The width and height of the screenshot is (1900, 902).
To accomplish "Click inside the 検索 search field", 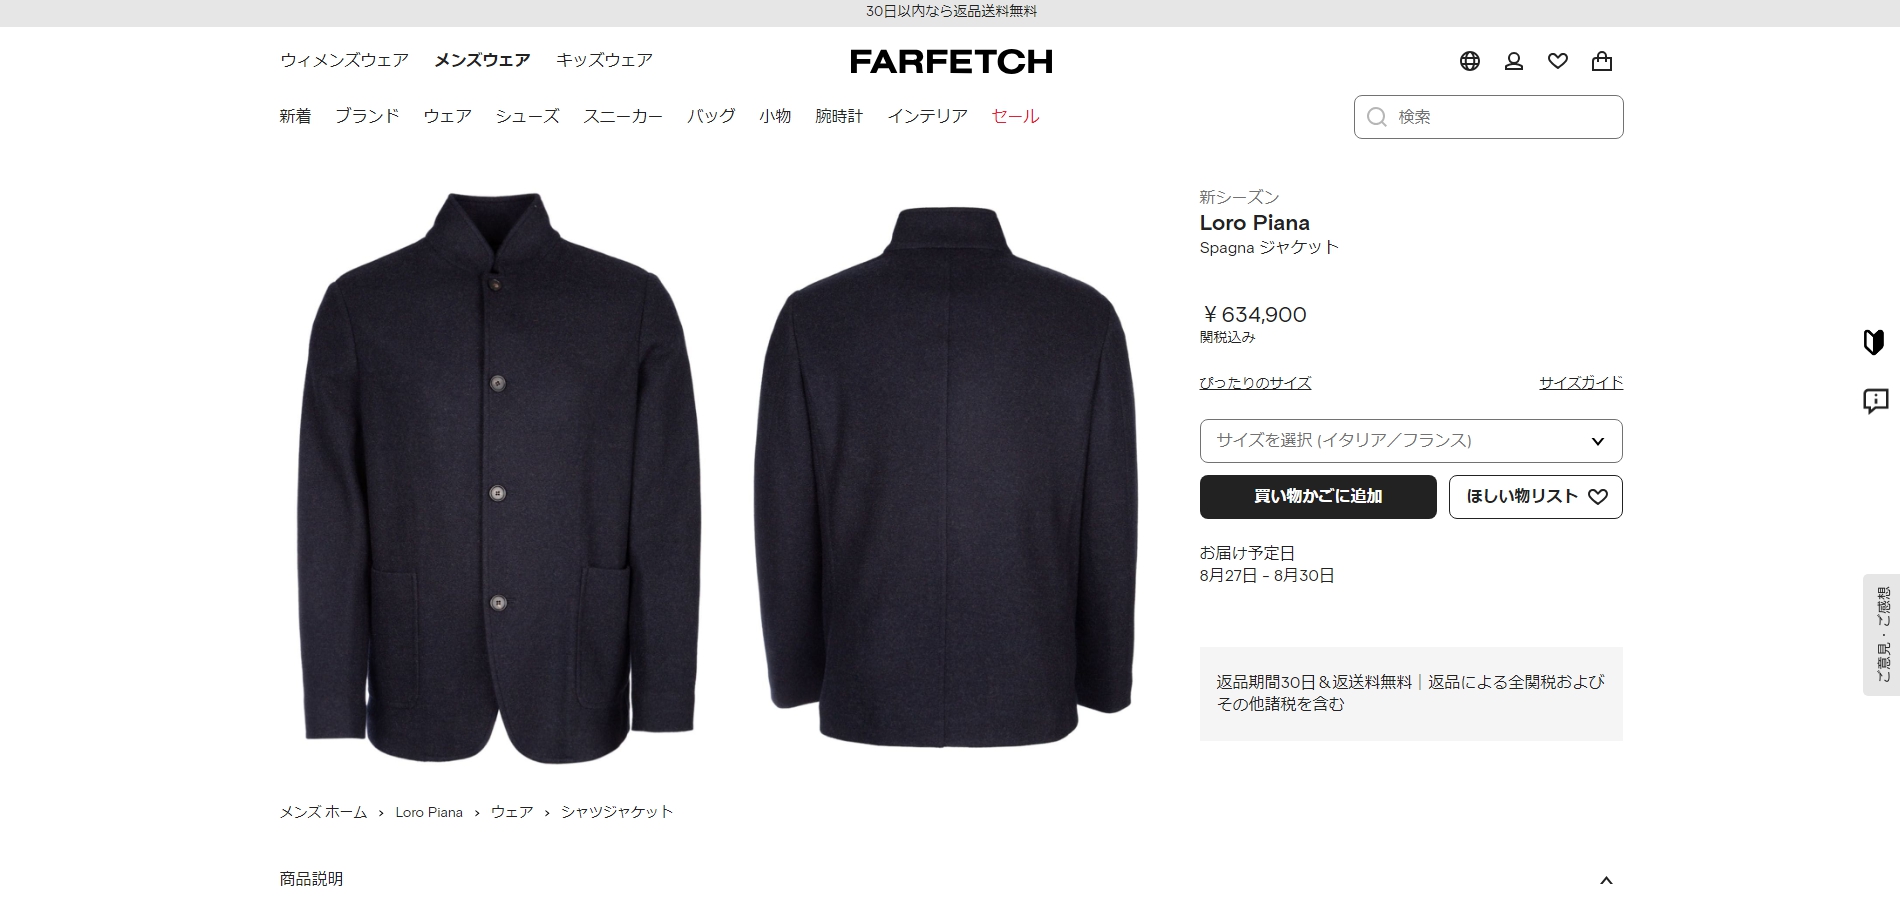I will click(x=1489, y=117).
